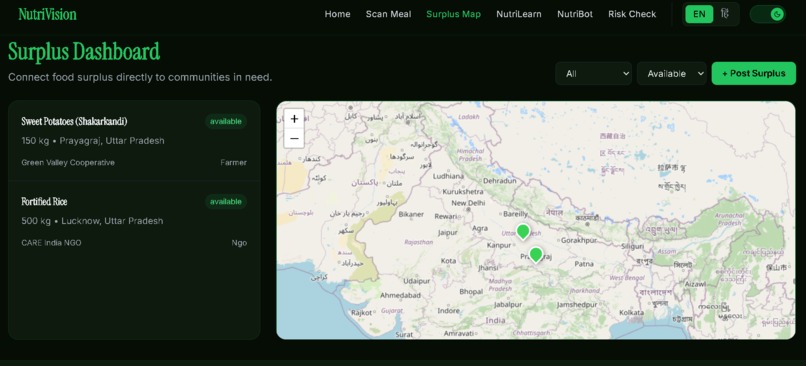Open the Available status dropdown
The height and width of the screenshot is (366, 806).
click(671, 74)
